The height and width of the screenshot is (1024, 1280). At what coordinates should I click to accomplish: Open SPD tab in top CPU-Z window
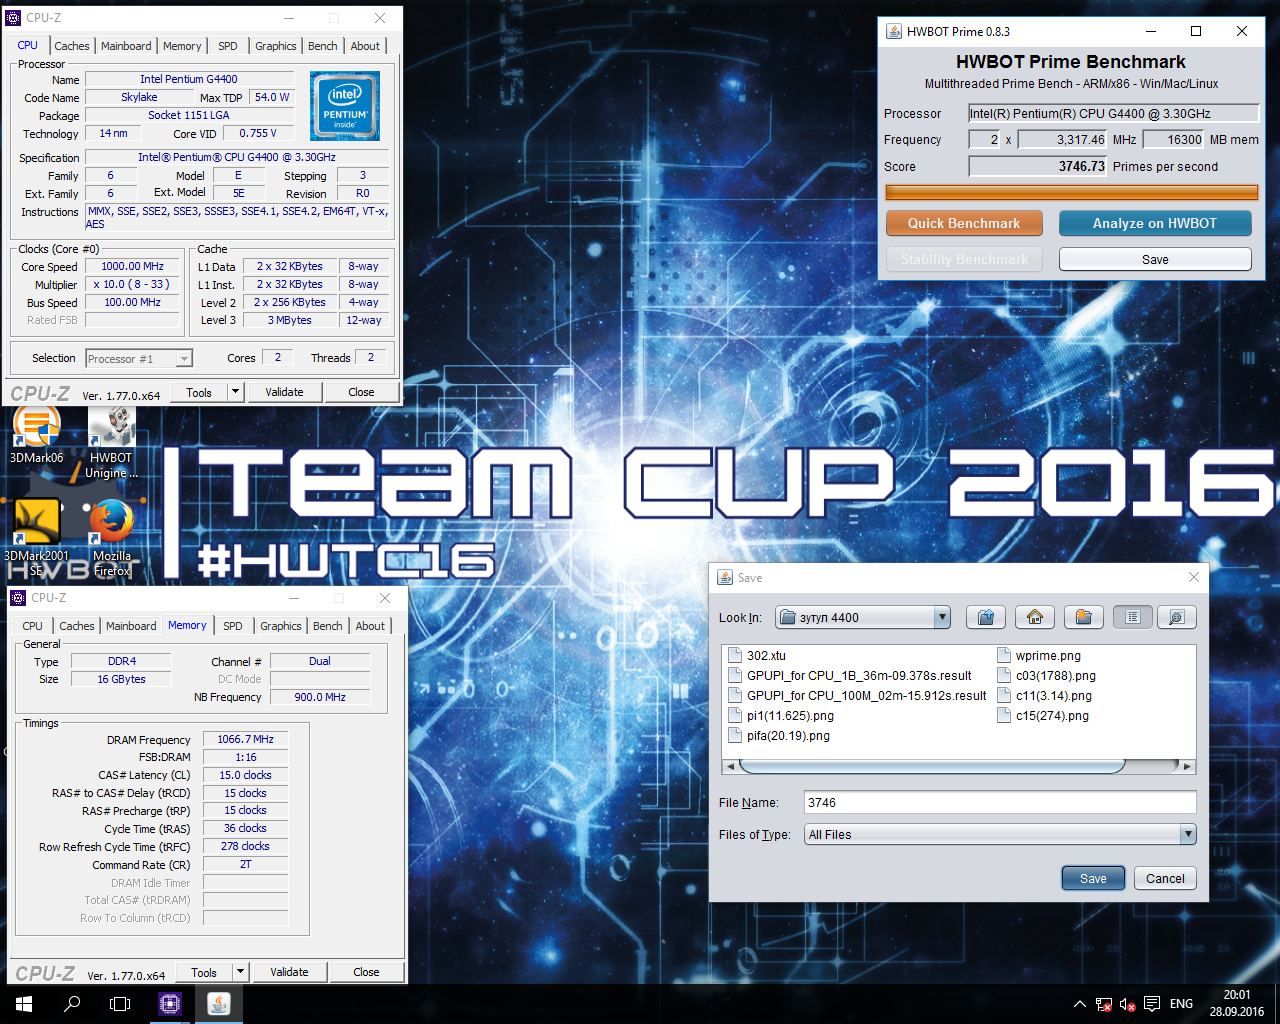click(x=228, y=46)
